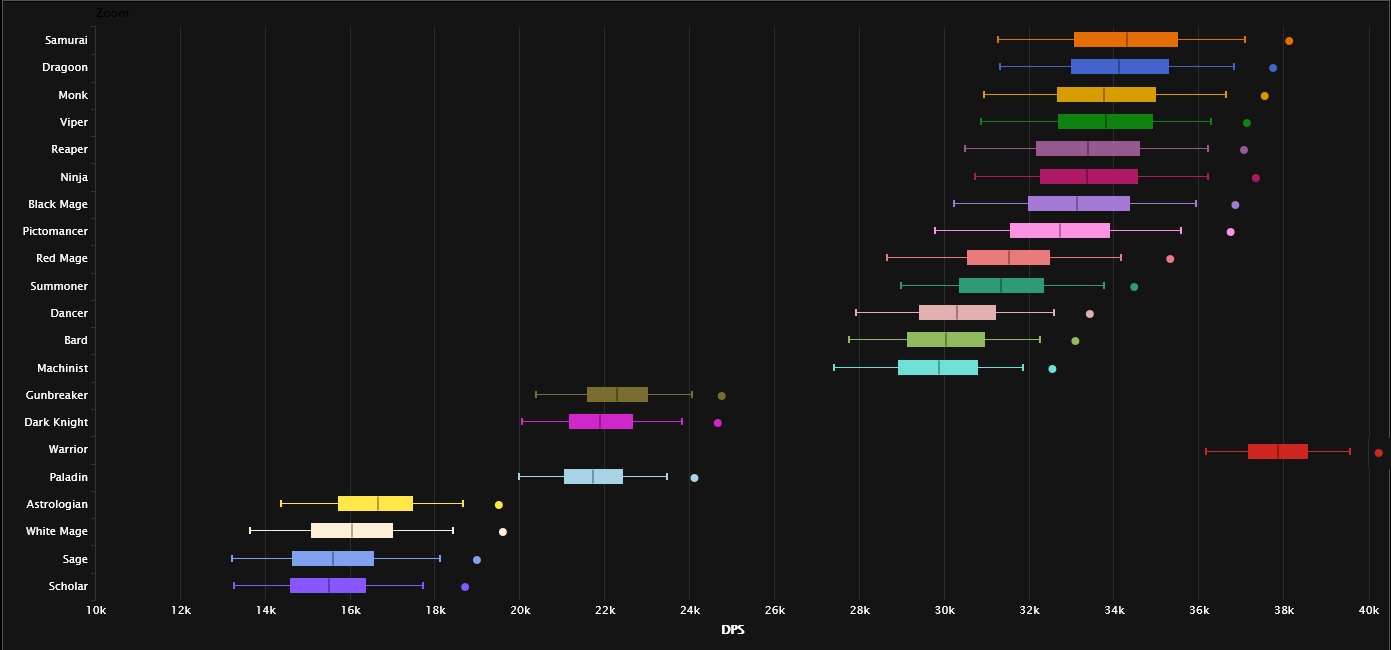This screenshot has height=650, width=1391.
Task: Click the Pictomancer axis label
Action: [55, 231]
